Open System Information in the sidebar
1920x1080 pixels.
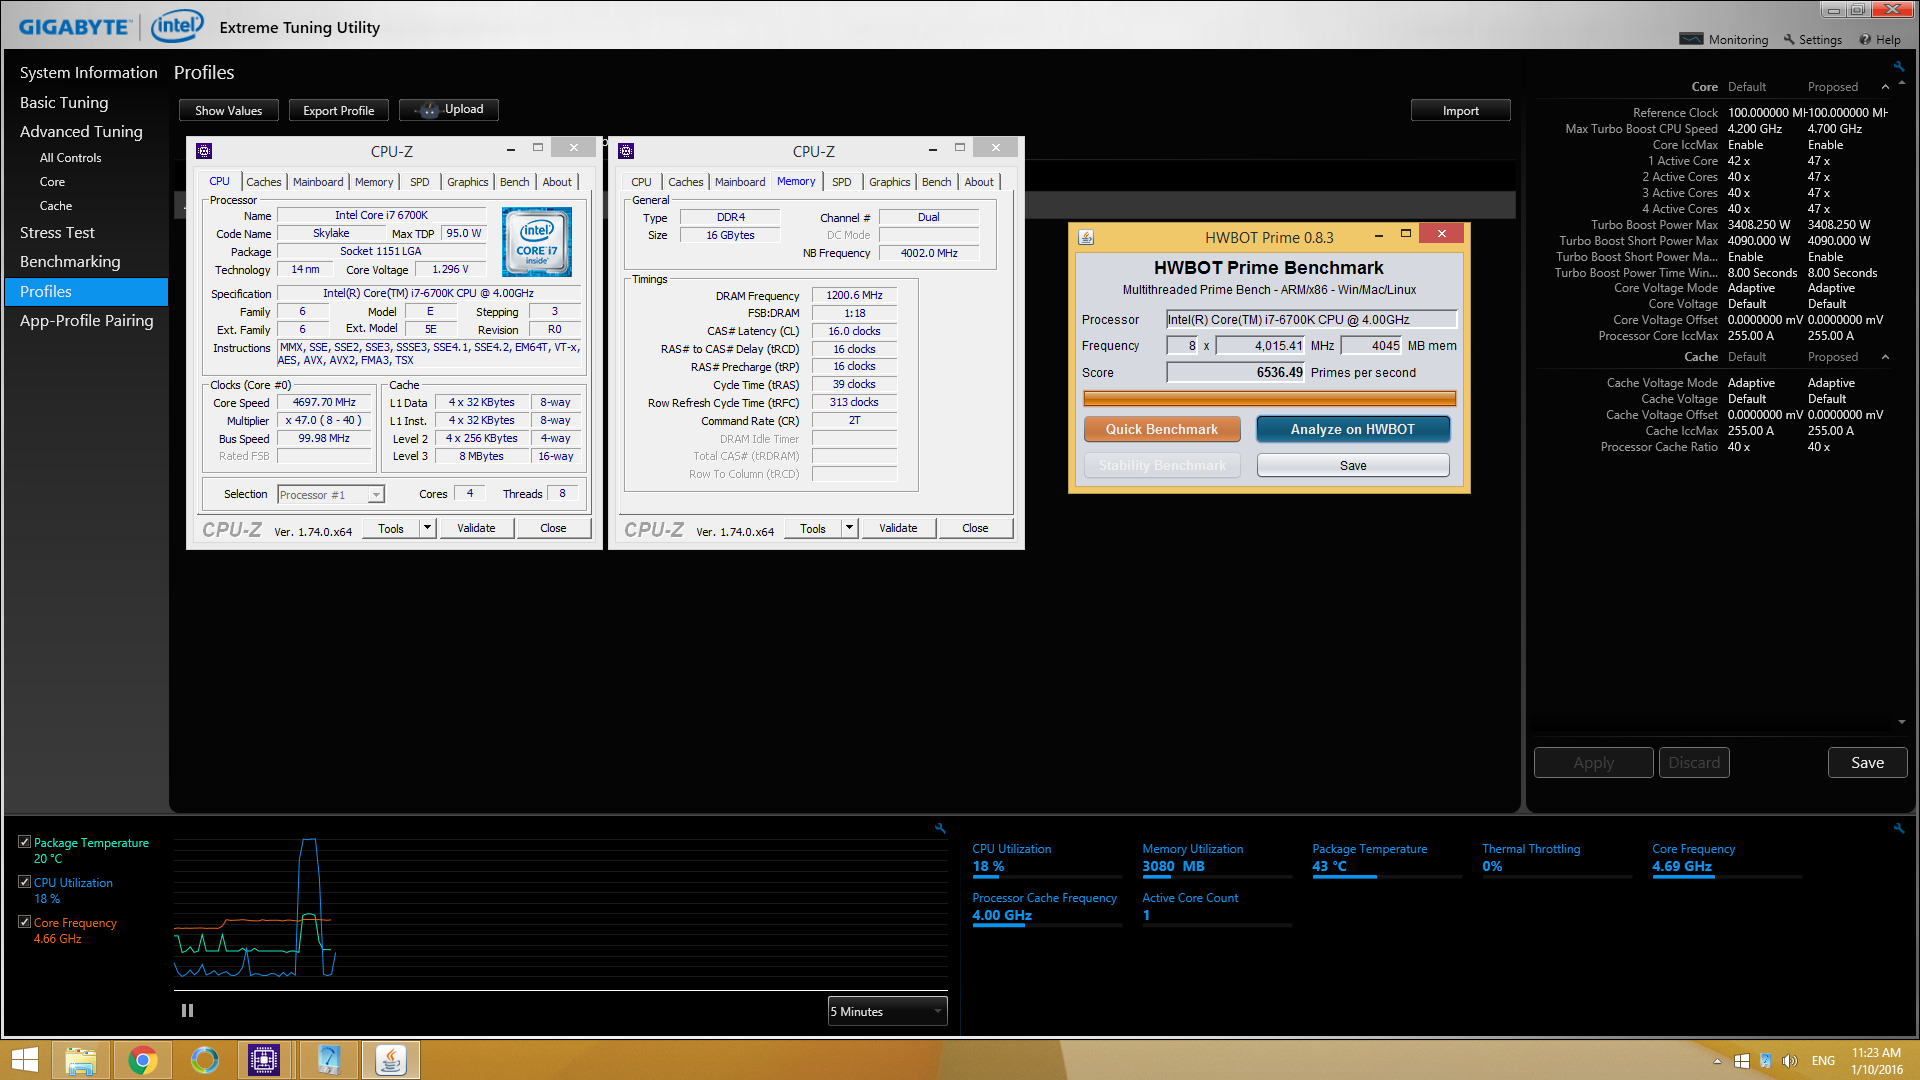89,72
